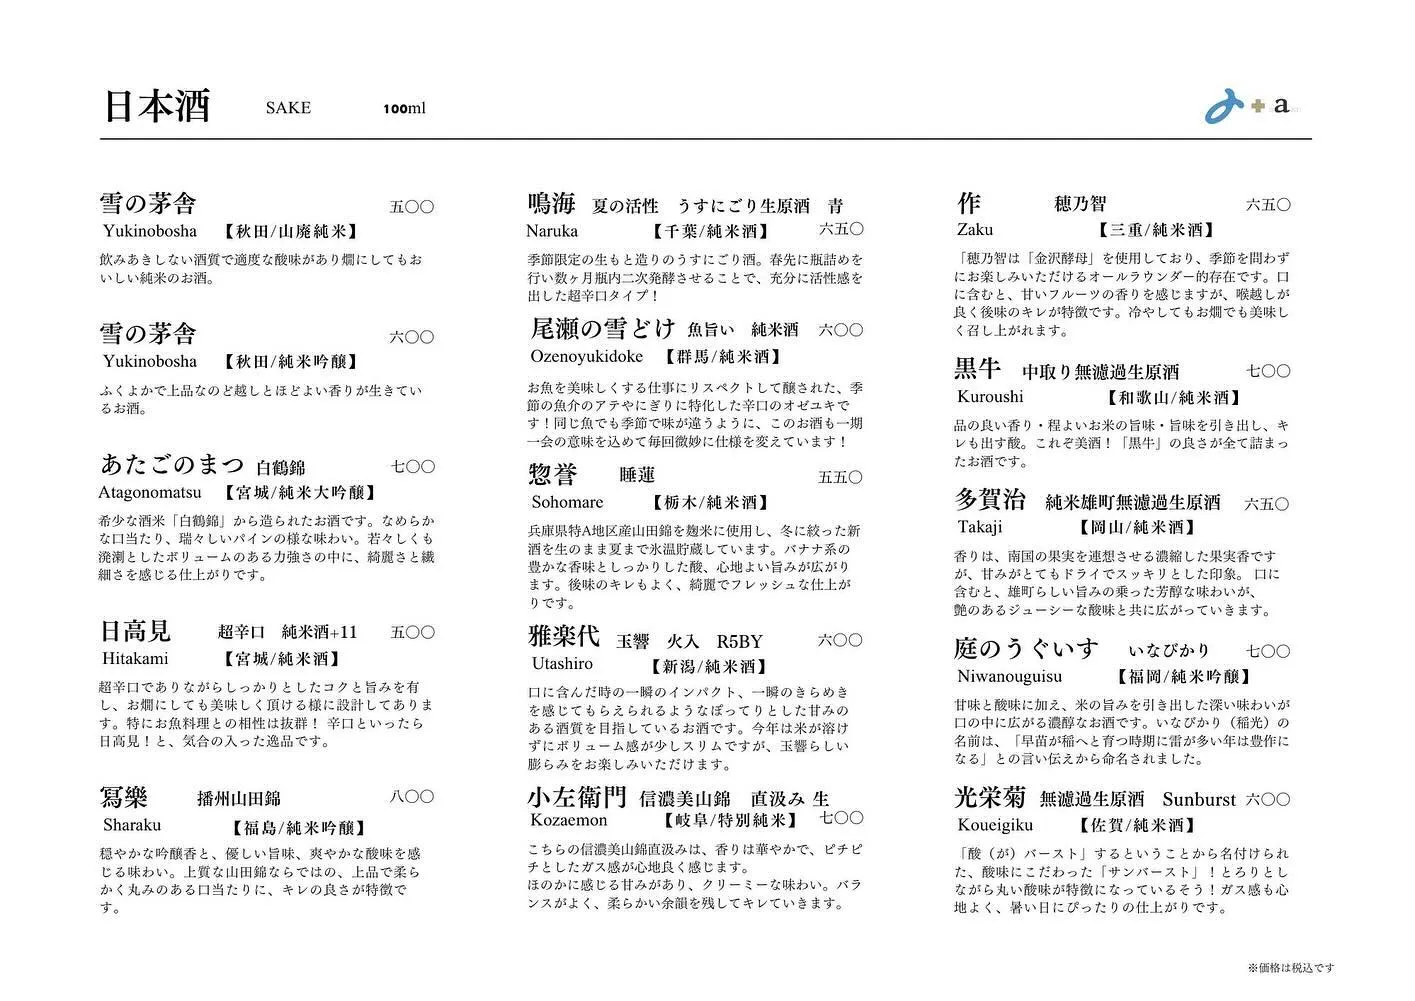Click the romanized name Atagonomatsu
The height and width of the screenshot is (1001, 1415).
(149, 492)
